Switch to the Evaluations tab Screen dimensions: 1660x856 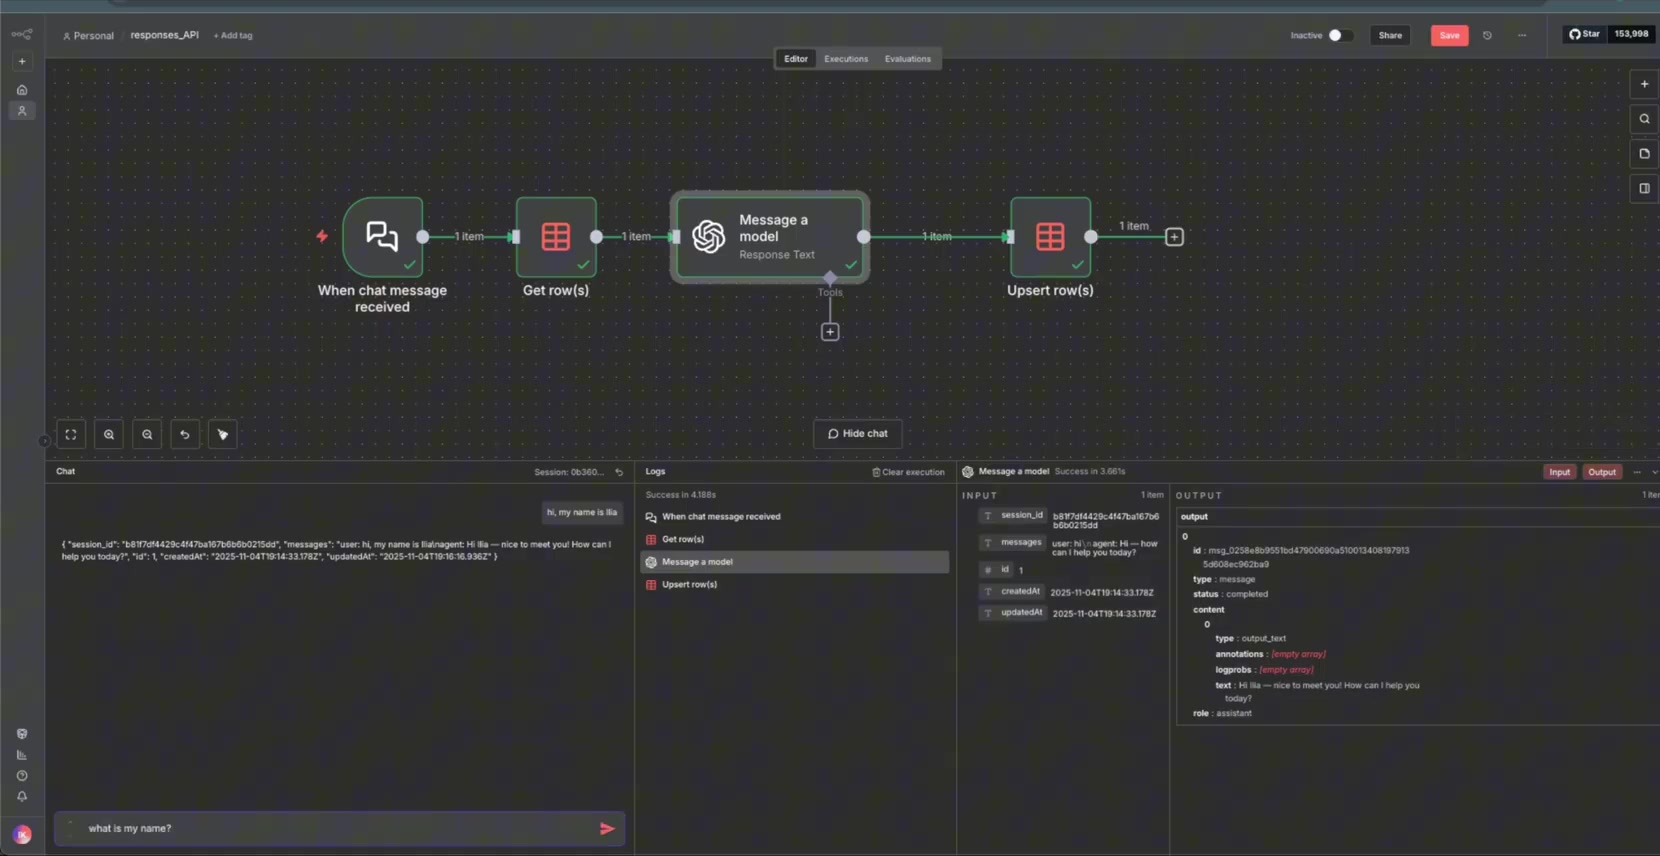(908, 59)
